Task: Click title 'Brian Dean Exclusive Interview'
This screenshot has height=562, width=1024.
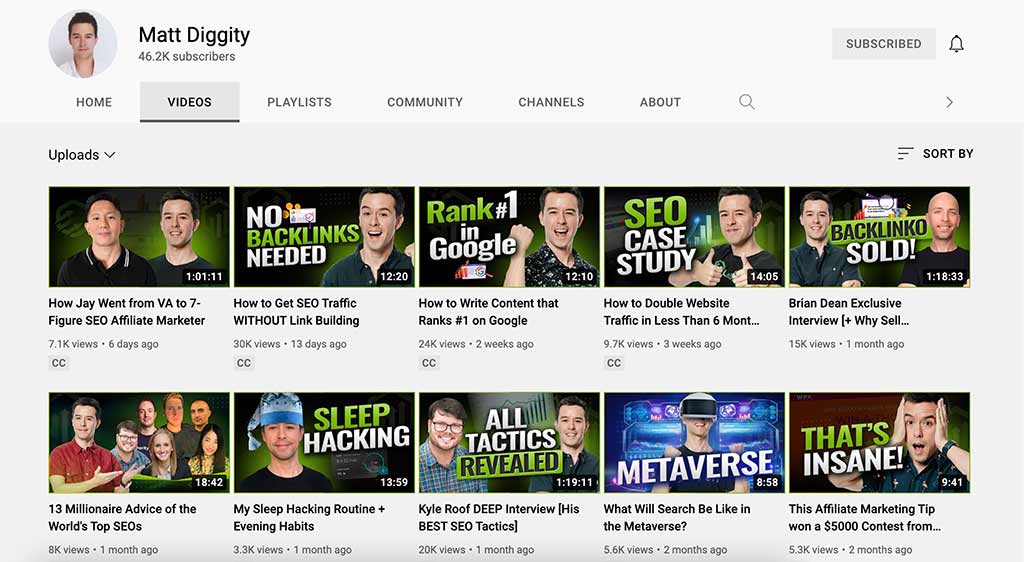Action: 848,312
